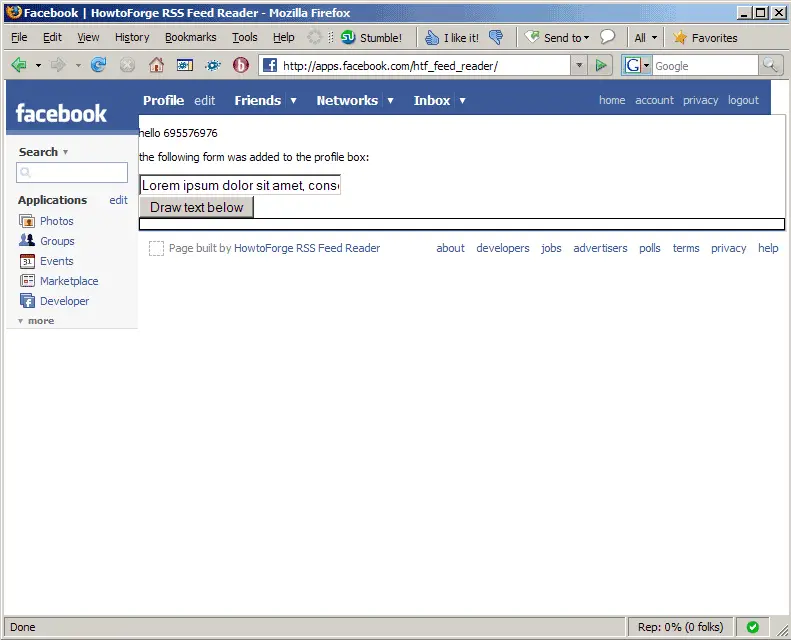
Task: Expand the more applications list
Action: click(x=36, y=321)
